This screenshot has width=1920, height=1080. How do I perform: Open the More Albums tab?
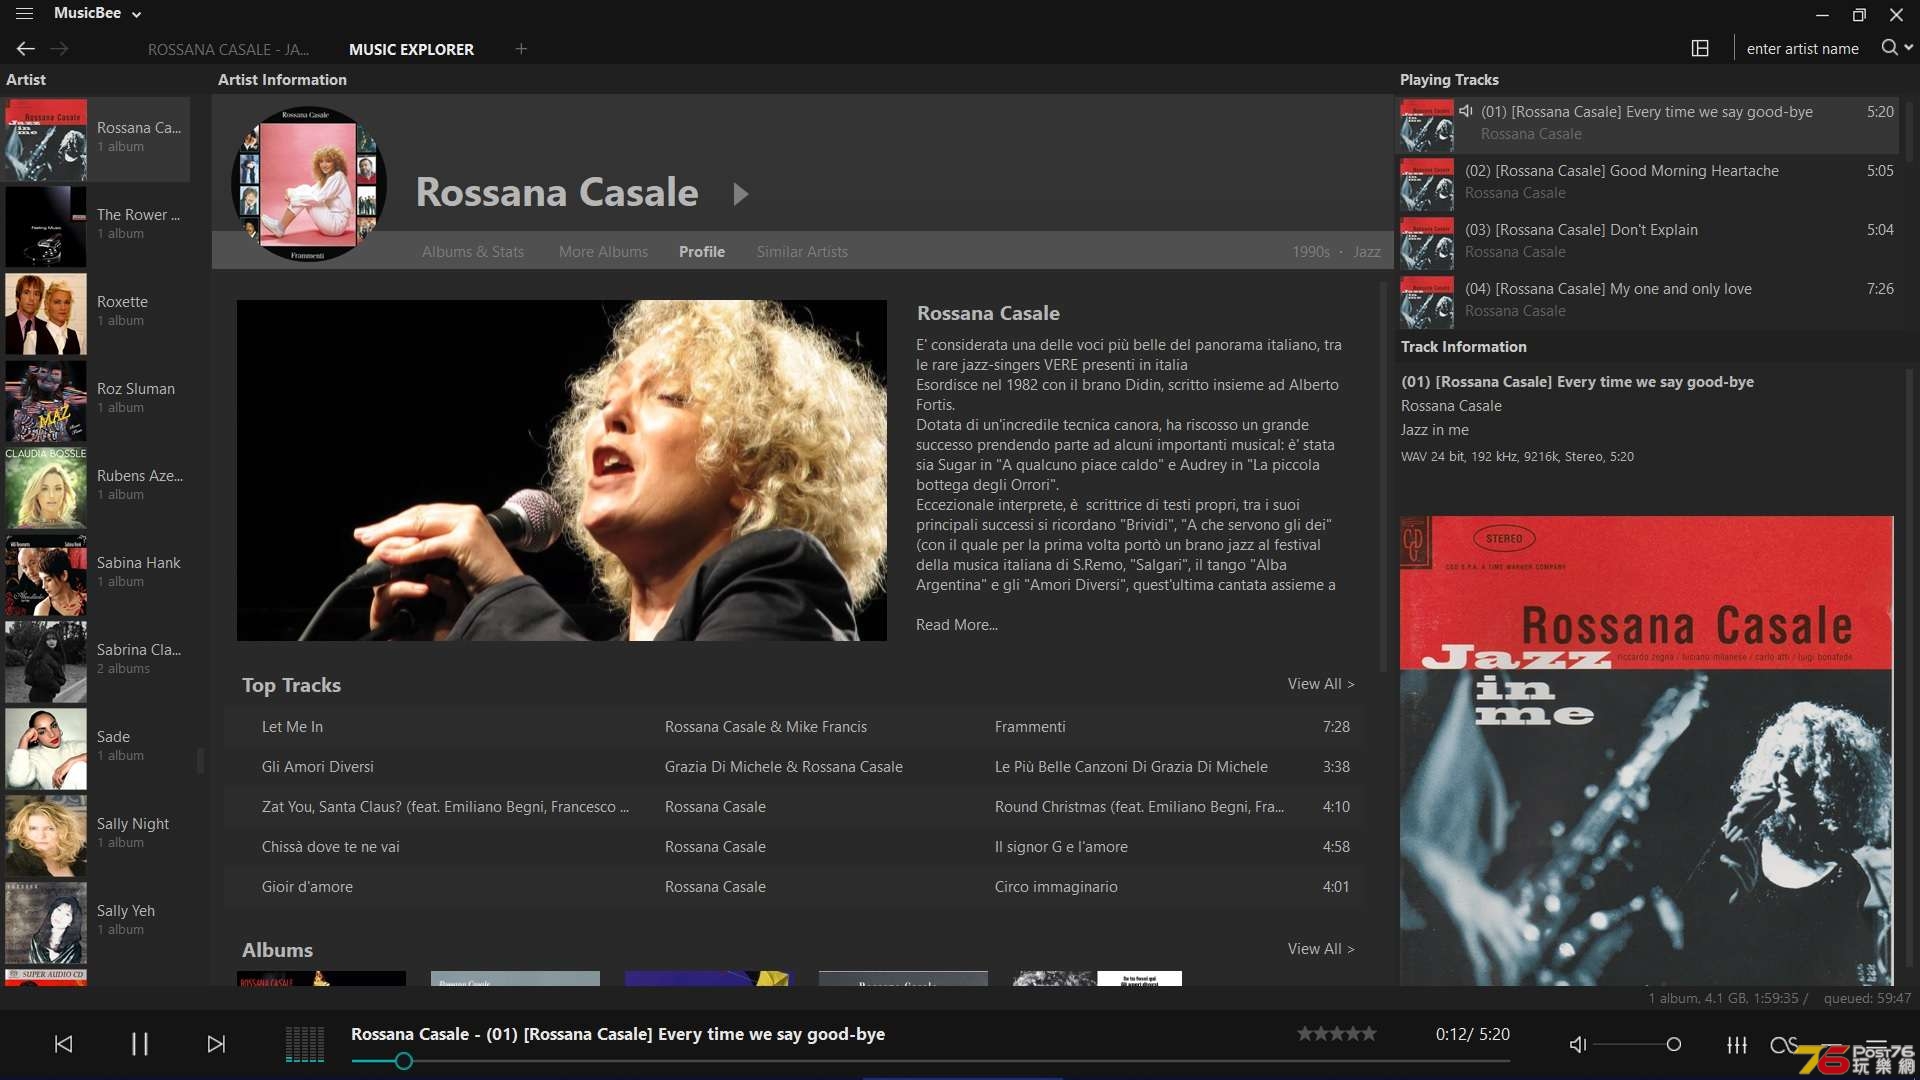(603, 252)
